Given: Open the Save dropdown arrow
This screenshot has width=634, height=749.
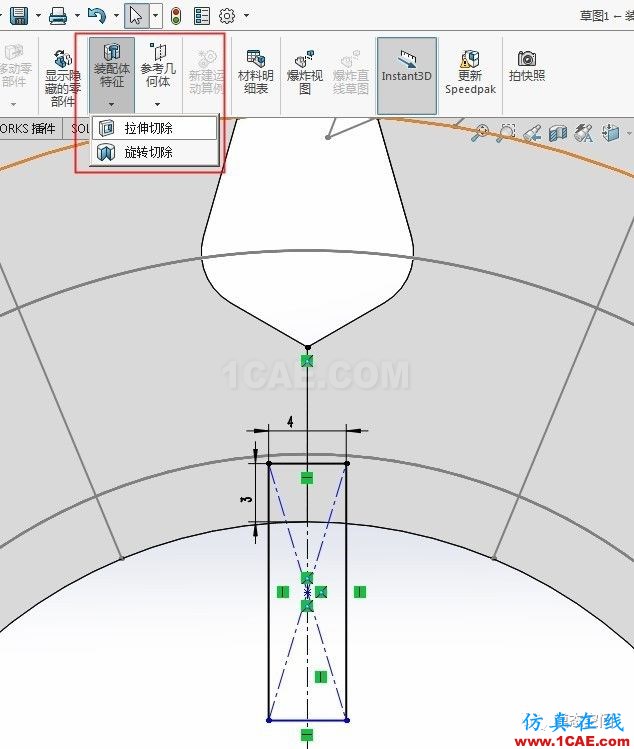Looking at the screenshot, I should (x=38, y=16).
